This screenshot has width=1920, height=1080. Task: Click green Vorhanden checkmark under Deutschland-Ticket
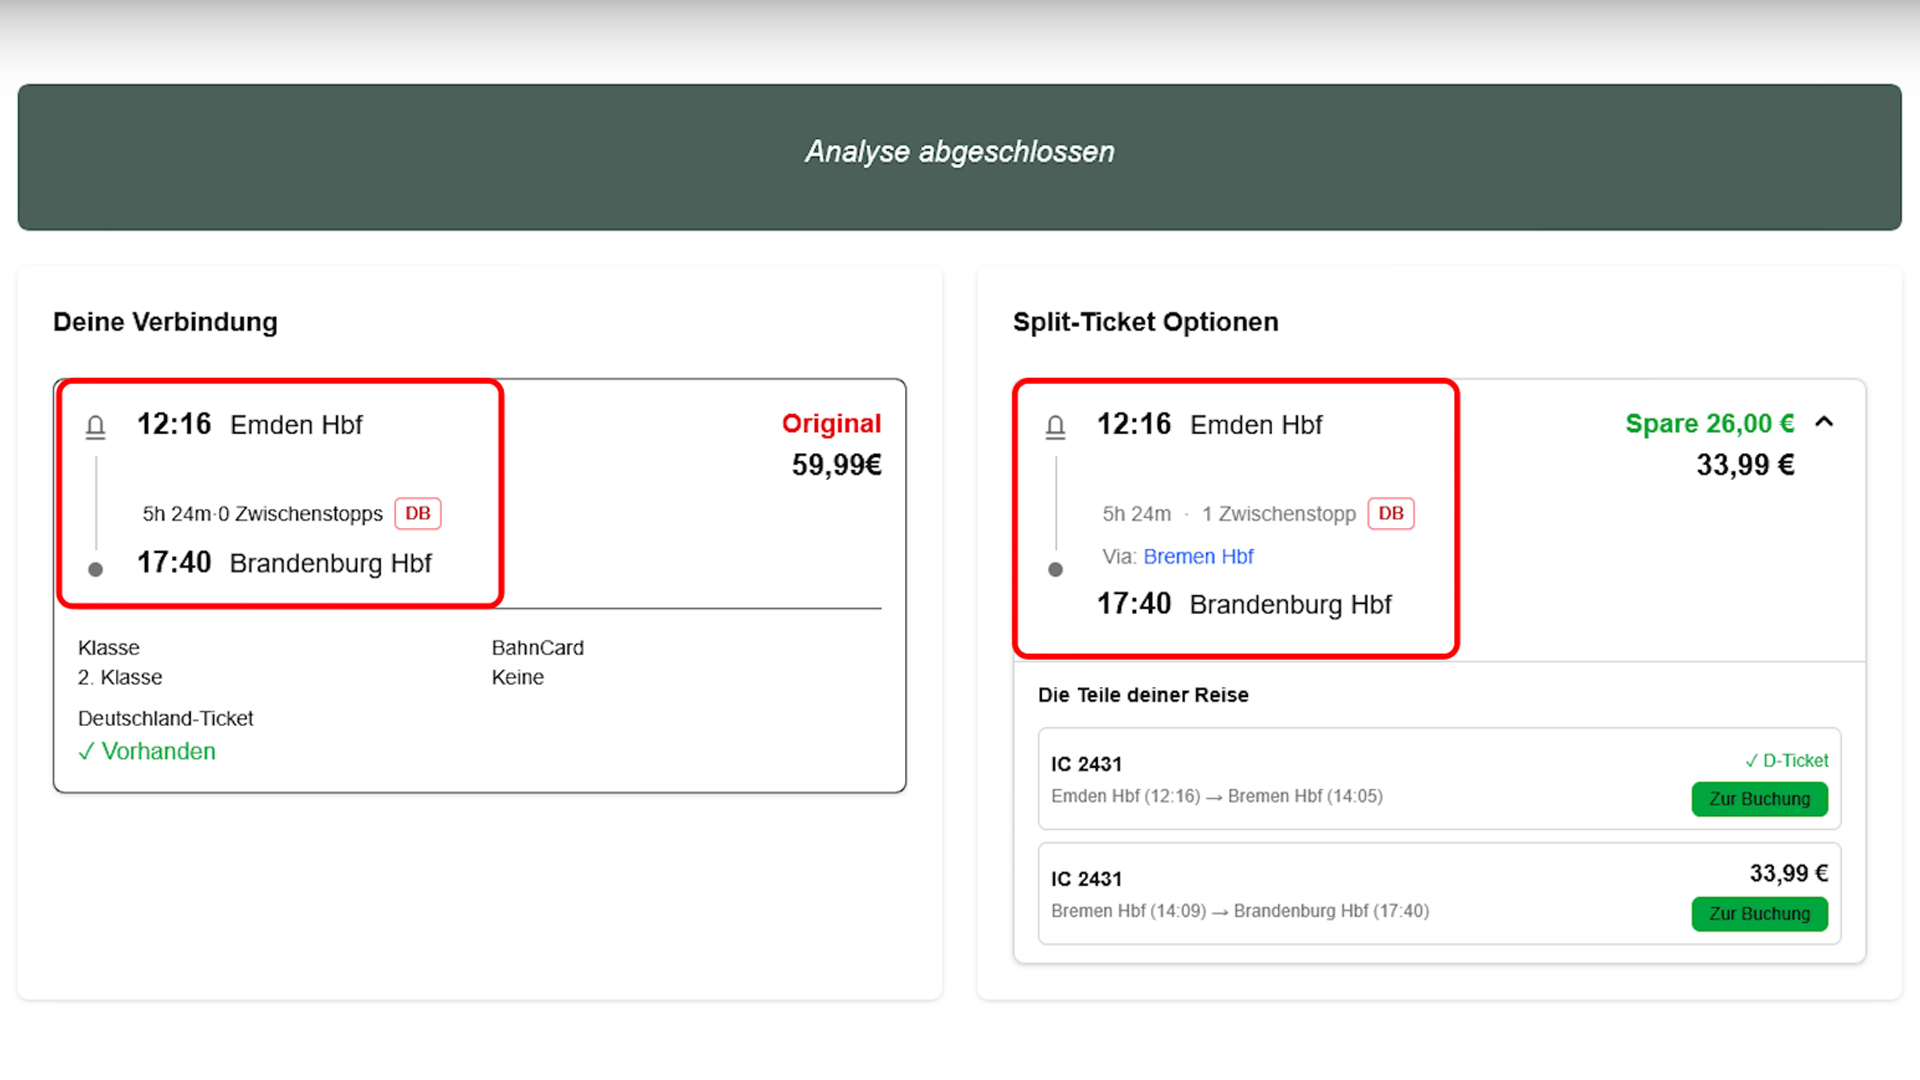tap(147, 751)
